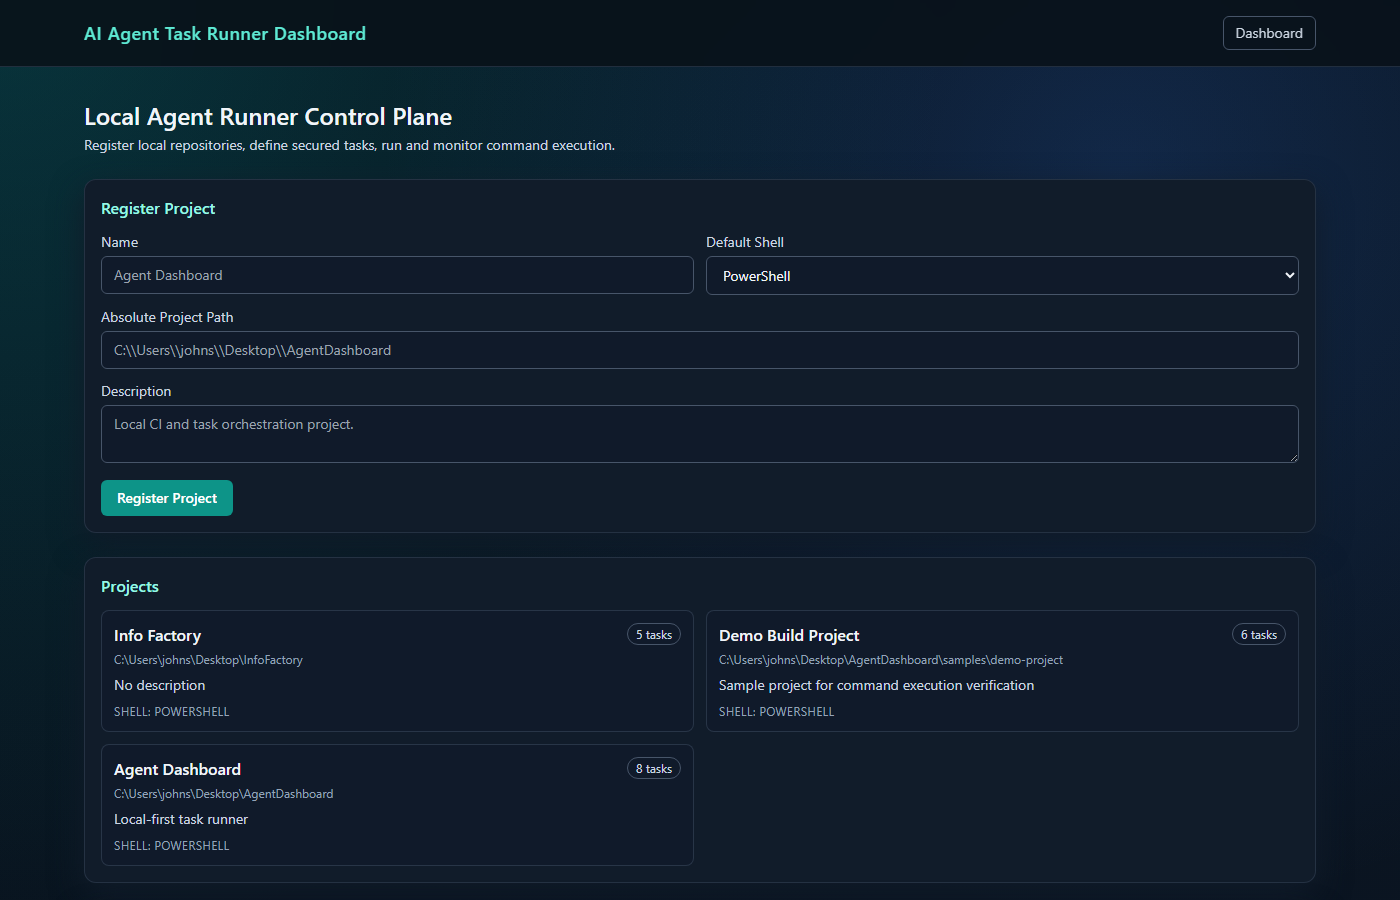
Task: Select the Agent Dashboard project card
Action: tap(397, 805)
